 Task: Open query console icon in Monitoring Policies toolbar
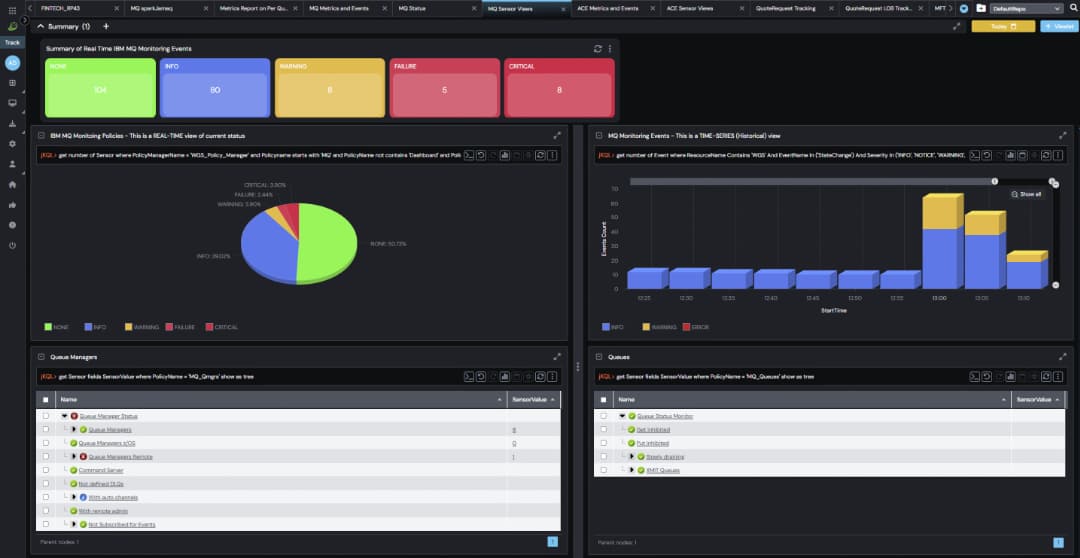click(x=469, y=156)
